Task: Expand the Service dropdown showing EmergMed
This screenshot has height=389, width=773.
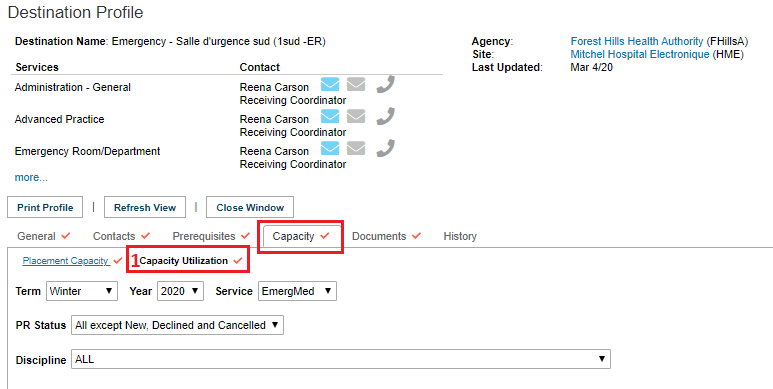Action: tap(297, 291)
